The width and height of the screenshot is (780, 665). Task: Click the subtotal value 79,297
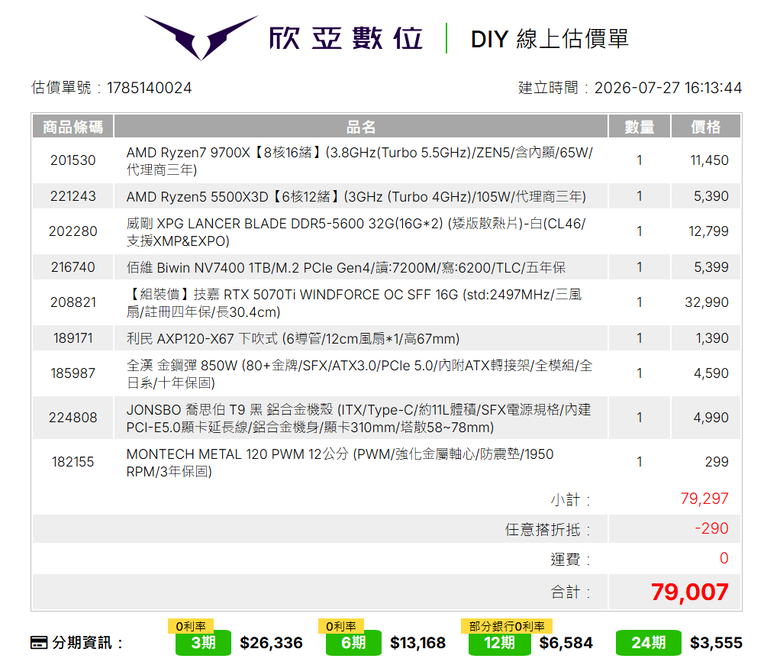point(704,498)
